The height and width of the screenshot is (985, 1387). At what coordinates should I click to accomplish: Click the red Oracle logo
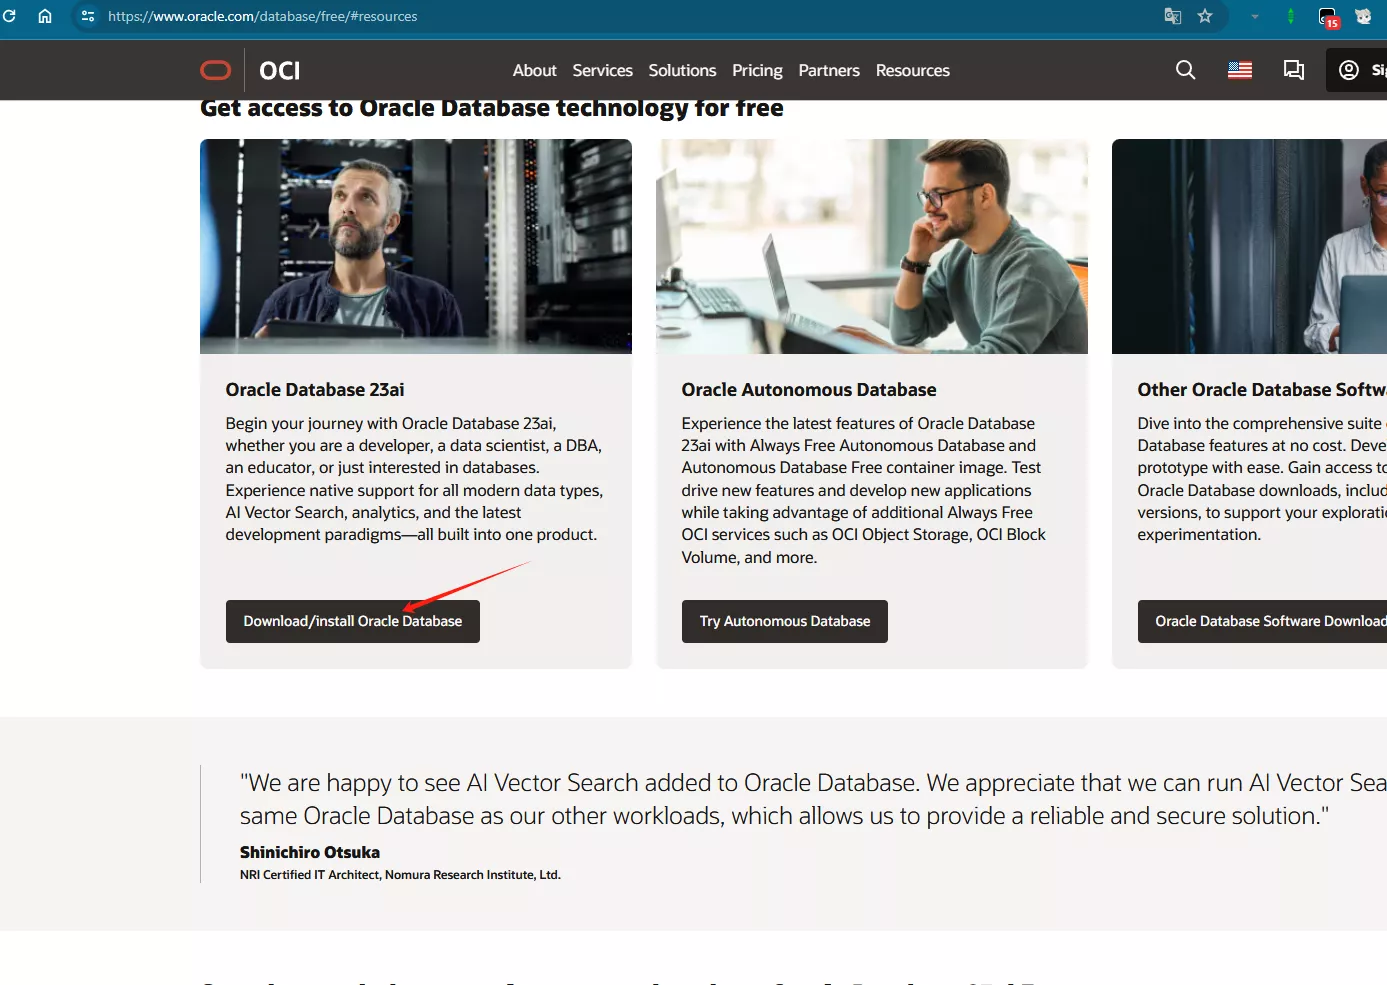(216, 70)
